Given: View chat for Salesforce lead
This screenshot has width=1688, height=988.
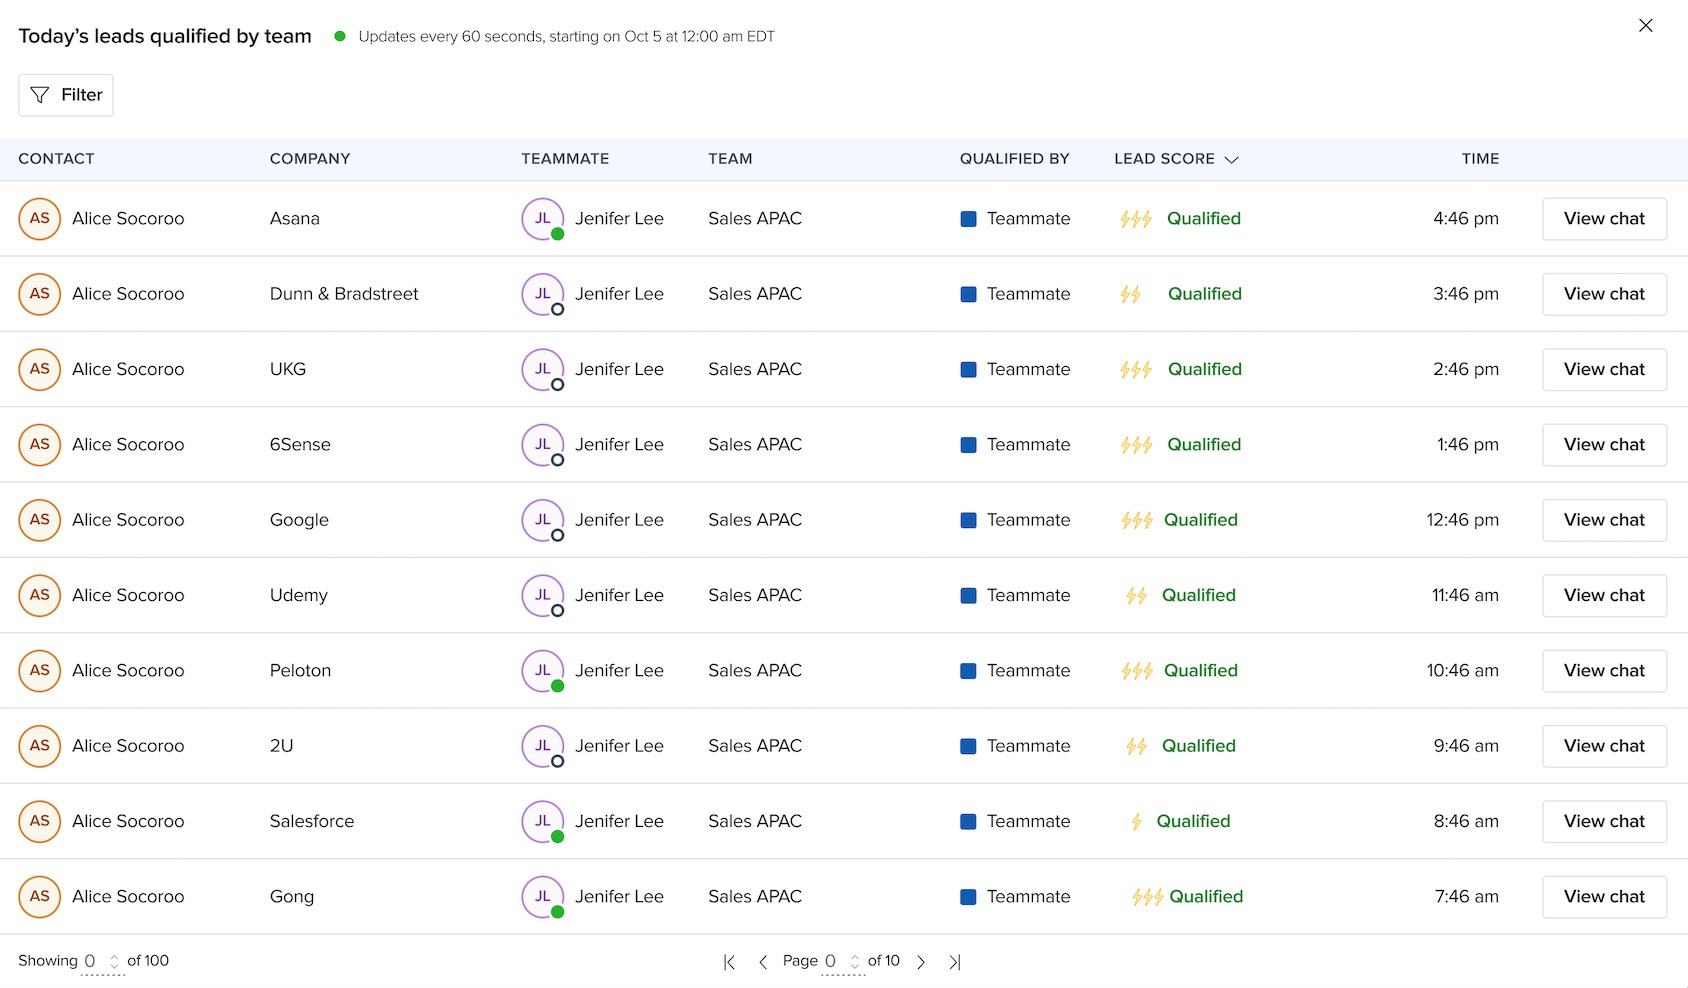Looking at the screenshot, I should (x=1604, y=821).
